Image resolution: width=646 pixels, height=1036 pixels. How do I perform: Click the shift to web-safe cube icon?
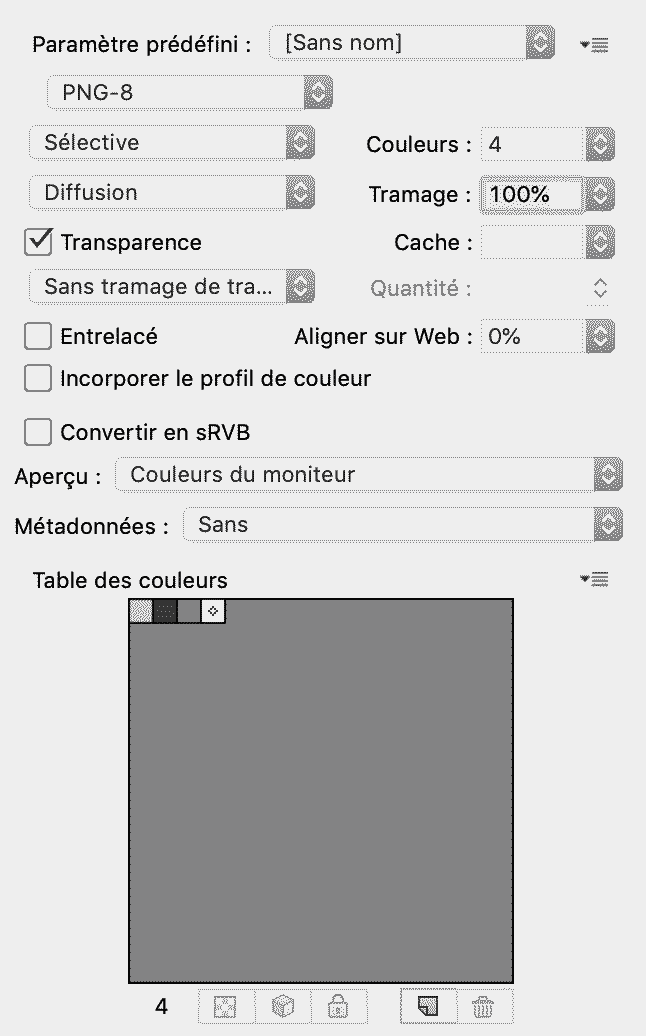coord(283,1007)
